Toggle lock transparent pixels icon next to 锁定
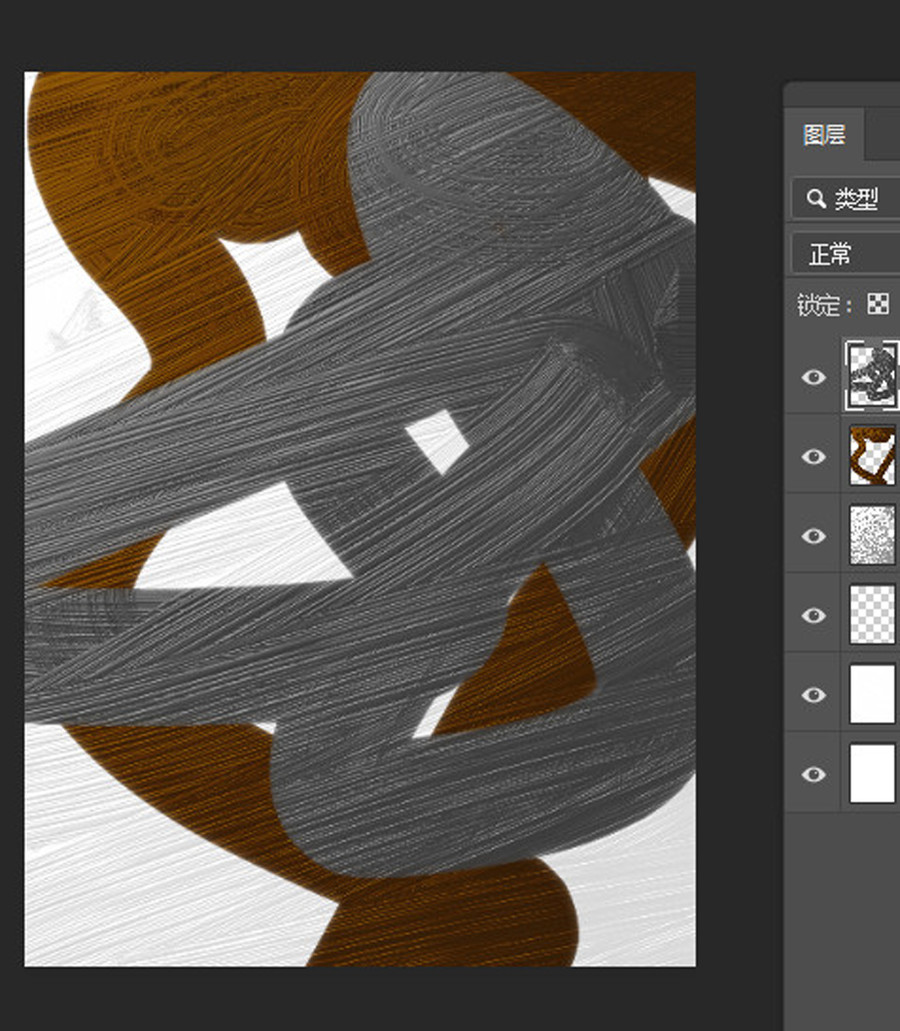Screen dimensions: 900x1031 [x=878, y=304]
